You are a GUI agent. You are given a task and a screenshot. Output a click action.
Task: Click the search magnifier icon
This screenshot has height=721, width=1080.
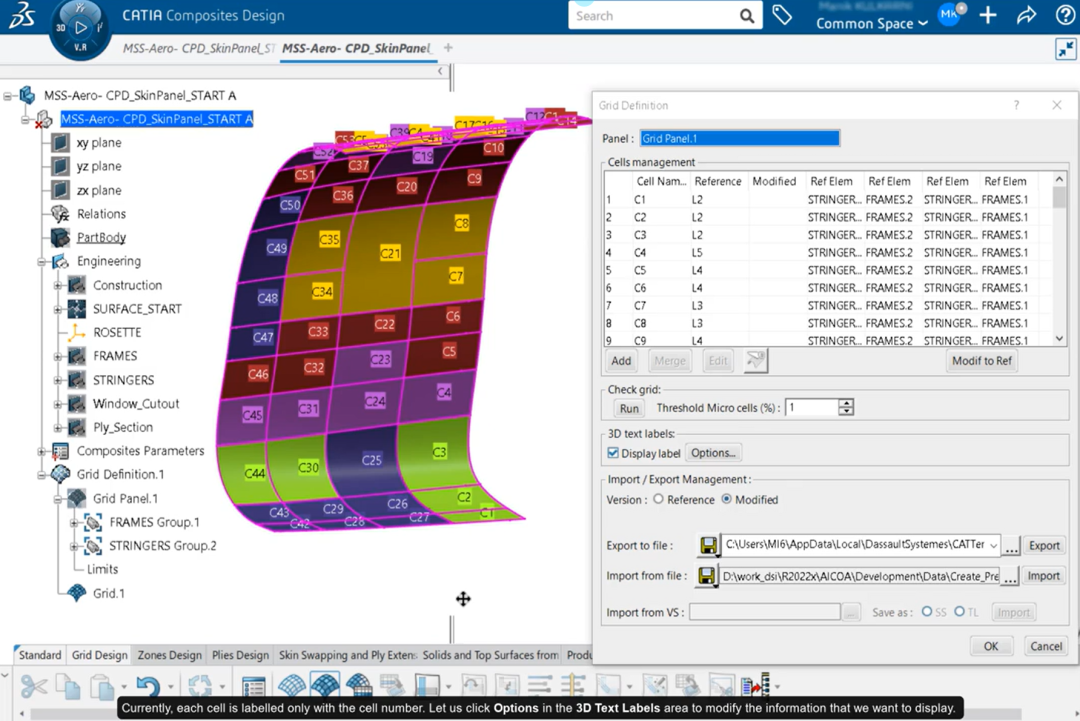pos(747,16)
